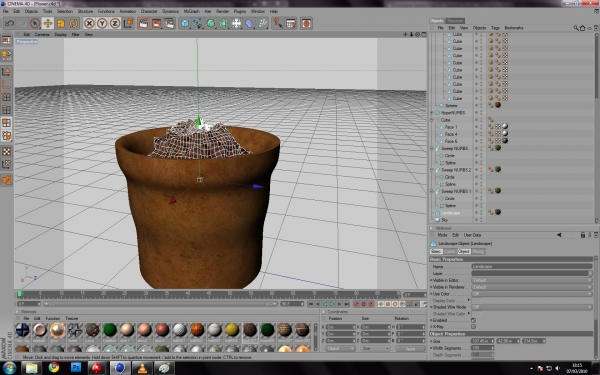Click the red icon at toolbar end
Image resolution: width=600 pixels, height=375 pixels.
click(306, 23)
